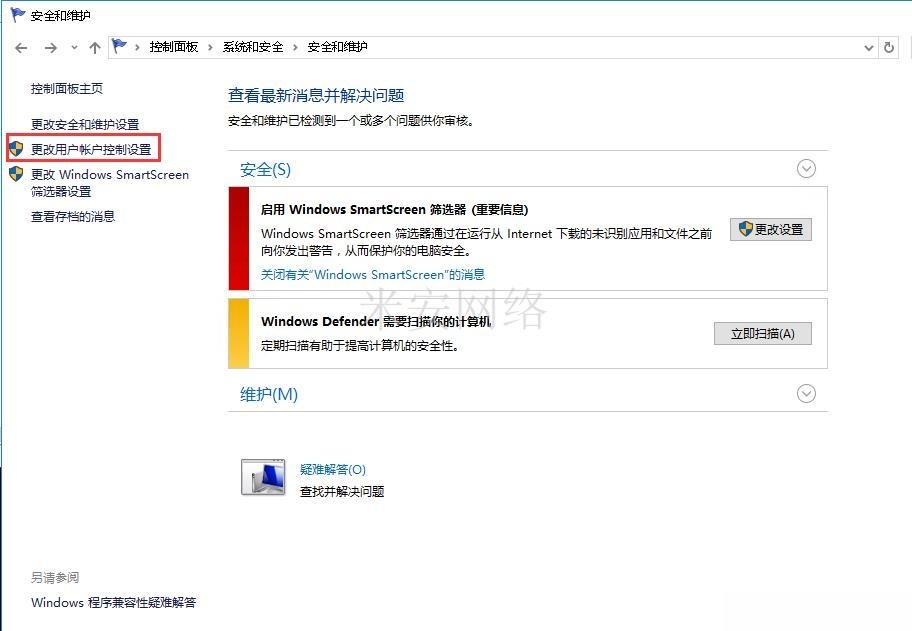This screenshot has width=912, height=631.
Task: Collapse the 安全(S) section chevron
Action: click(806, 169)
